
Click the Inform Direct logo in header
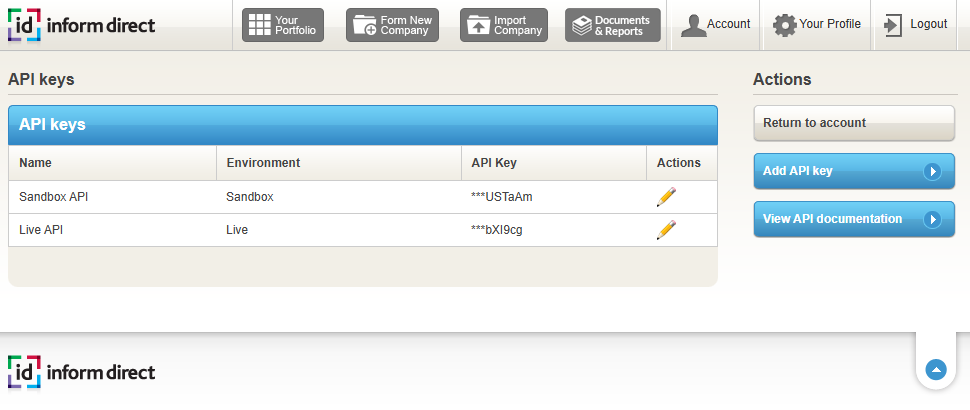[82, 25]
